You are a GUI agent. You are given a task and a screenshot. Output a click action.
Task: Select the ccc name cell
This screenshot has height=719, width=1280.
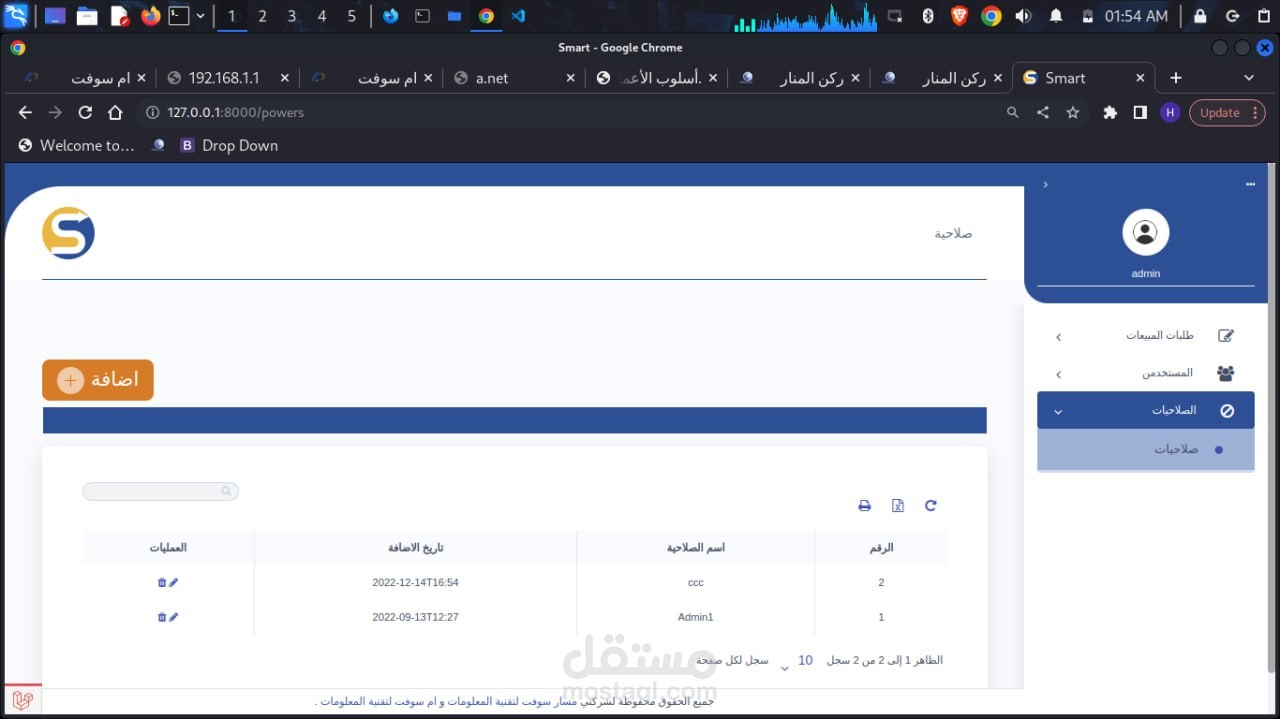pos(696,582)
